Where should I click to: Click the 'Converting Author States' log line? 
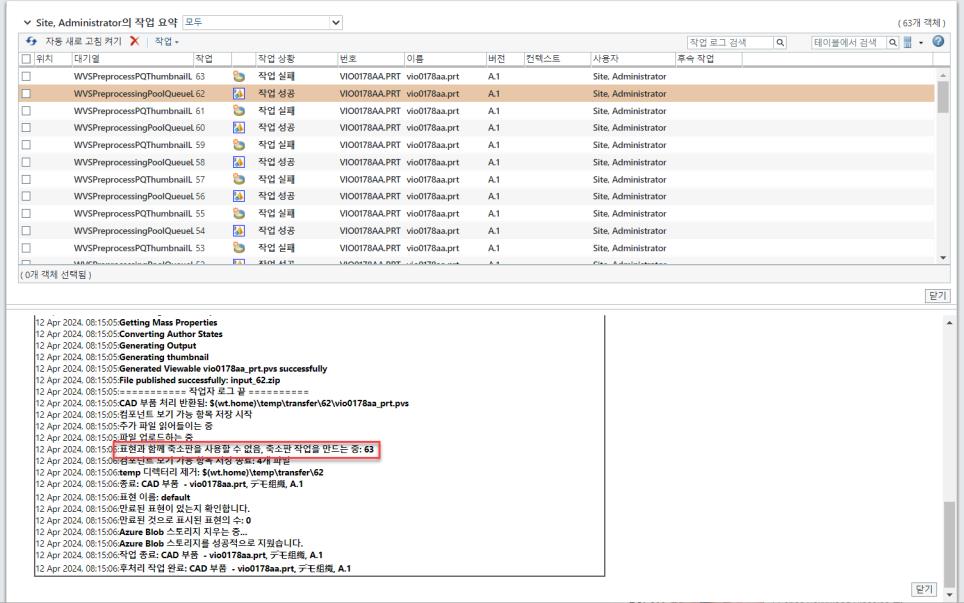tap(170, 334)
